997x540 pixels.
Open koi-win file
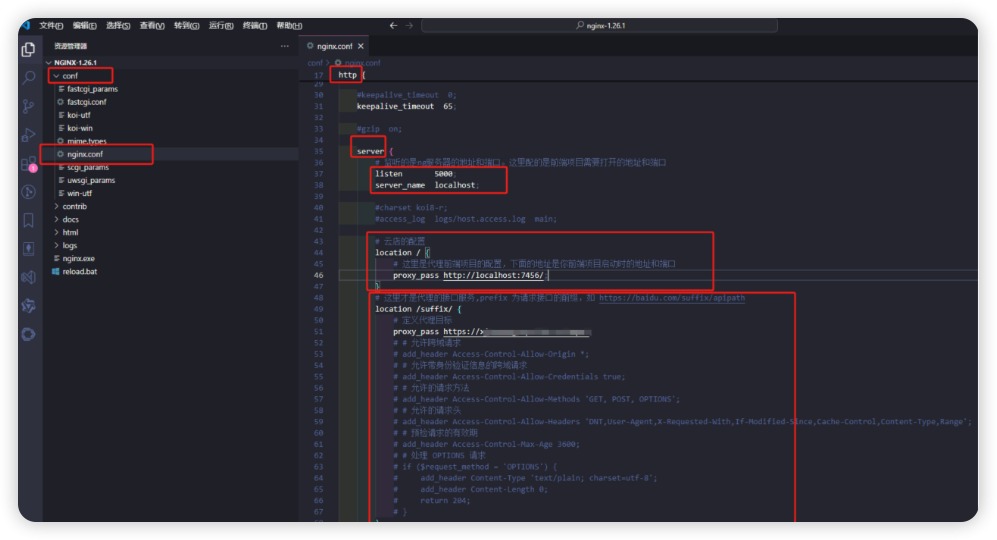pyautogui.click(x=171, y=128)
